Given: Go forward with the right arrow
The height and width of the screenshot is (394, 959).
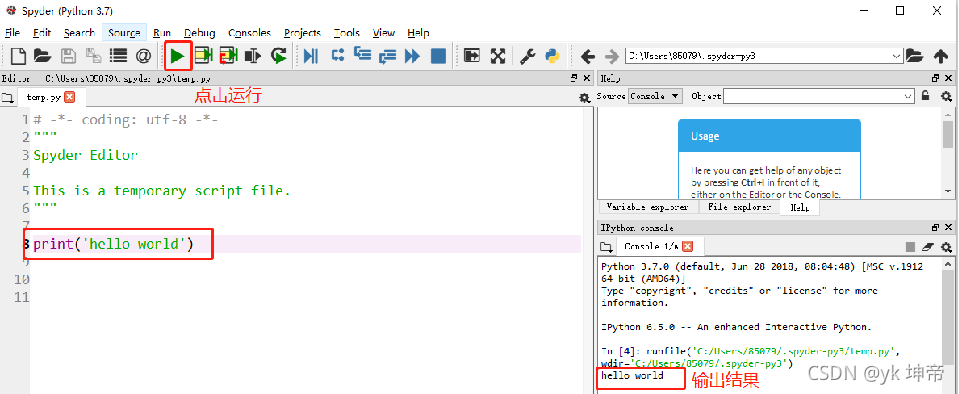Looking at the screenshot, I should 612,57.
